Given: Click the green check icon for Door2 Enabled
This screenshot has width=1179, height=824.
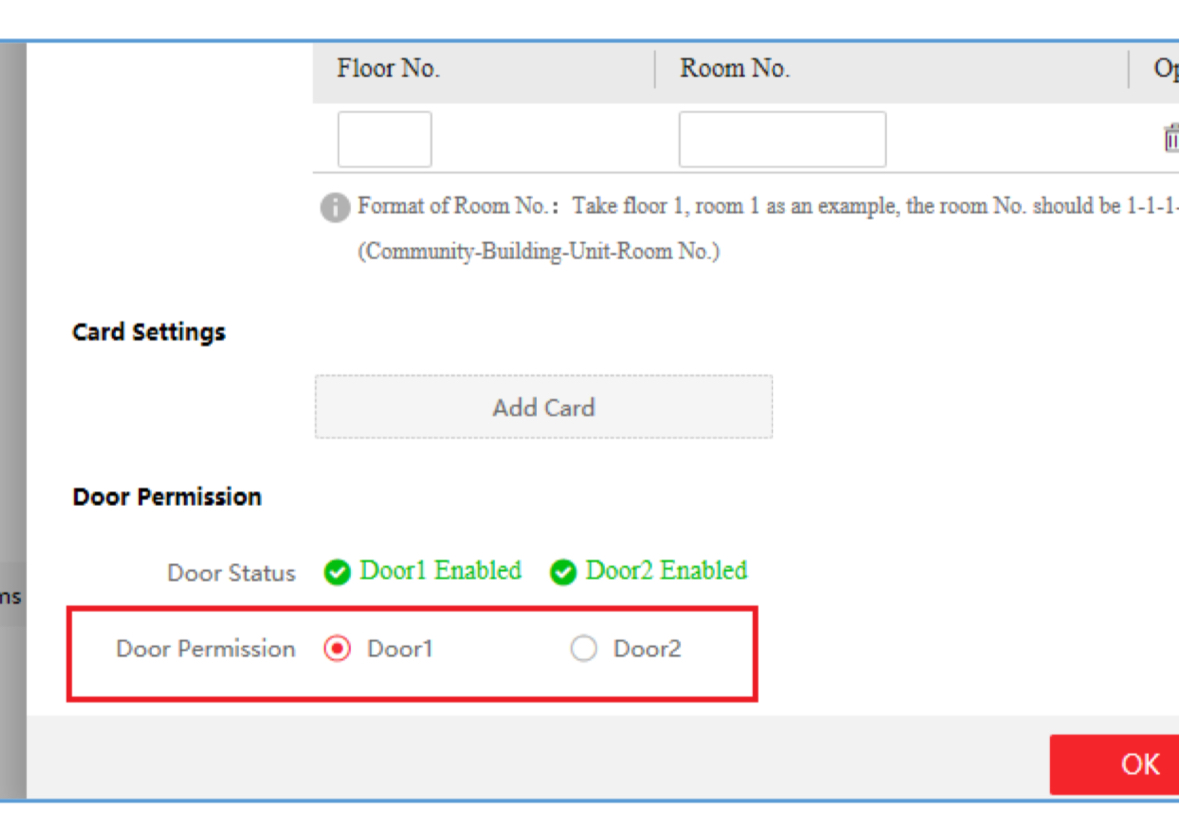Looking at the screenshot, I should [x=564, y=573].
